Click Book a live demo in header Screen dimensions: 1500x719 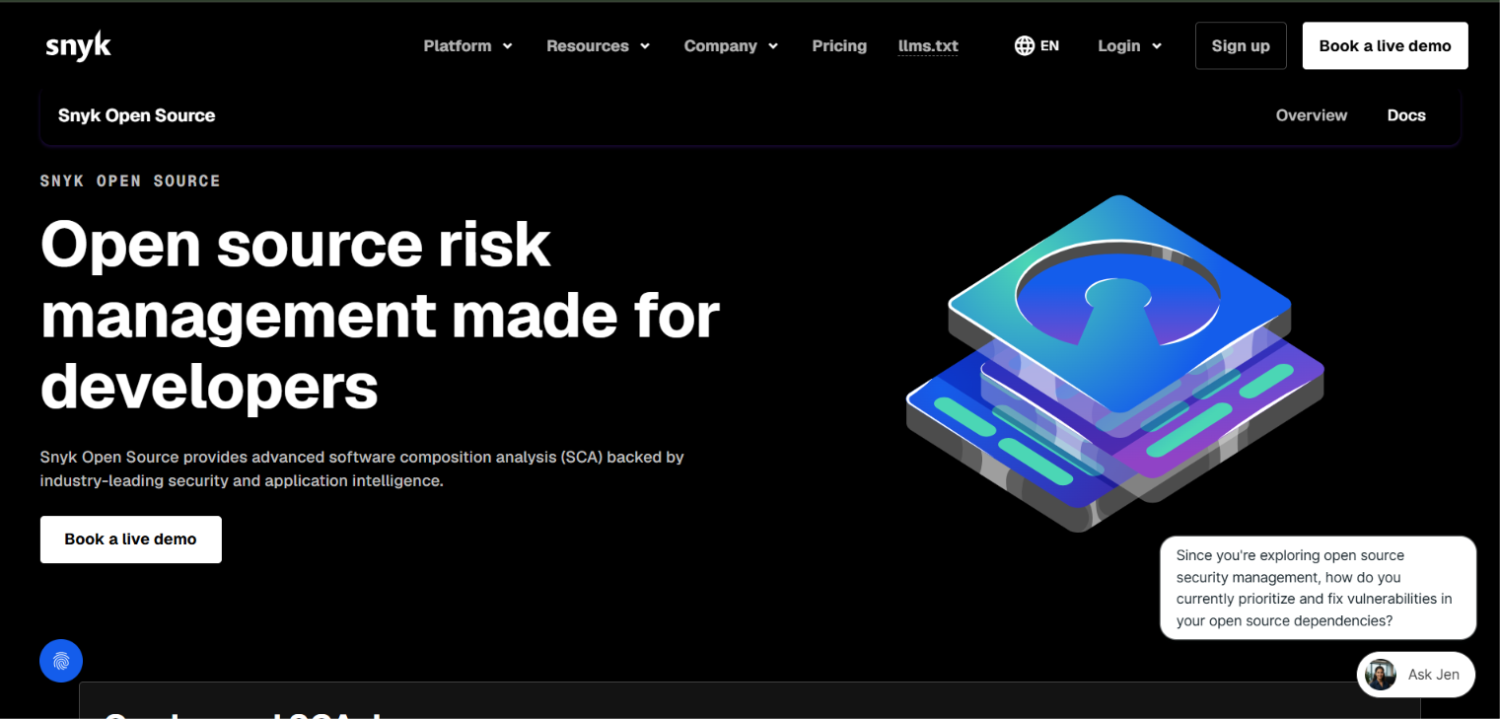click(x=1385, y=46)
